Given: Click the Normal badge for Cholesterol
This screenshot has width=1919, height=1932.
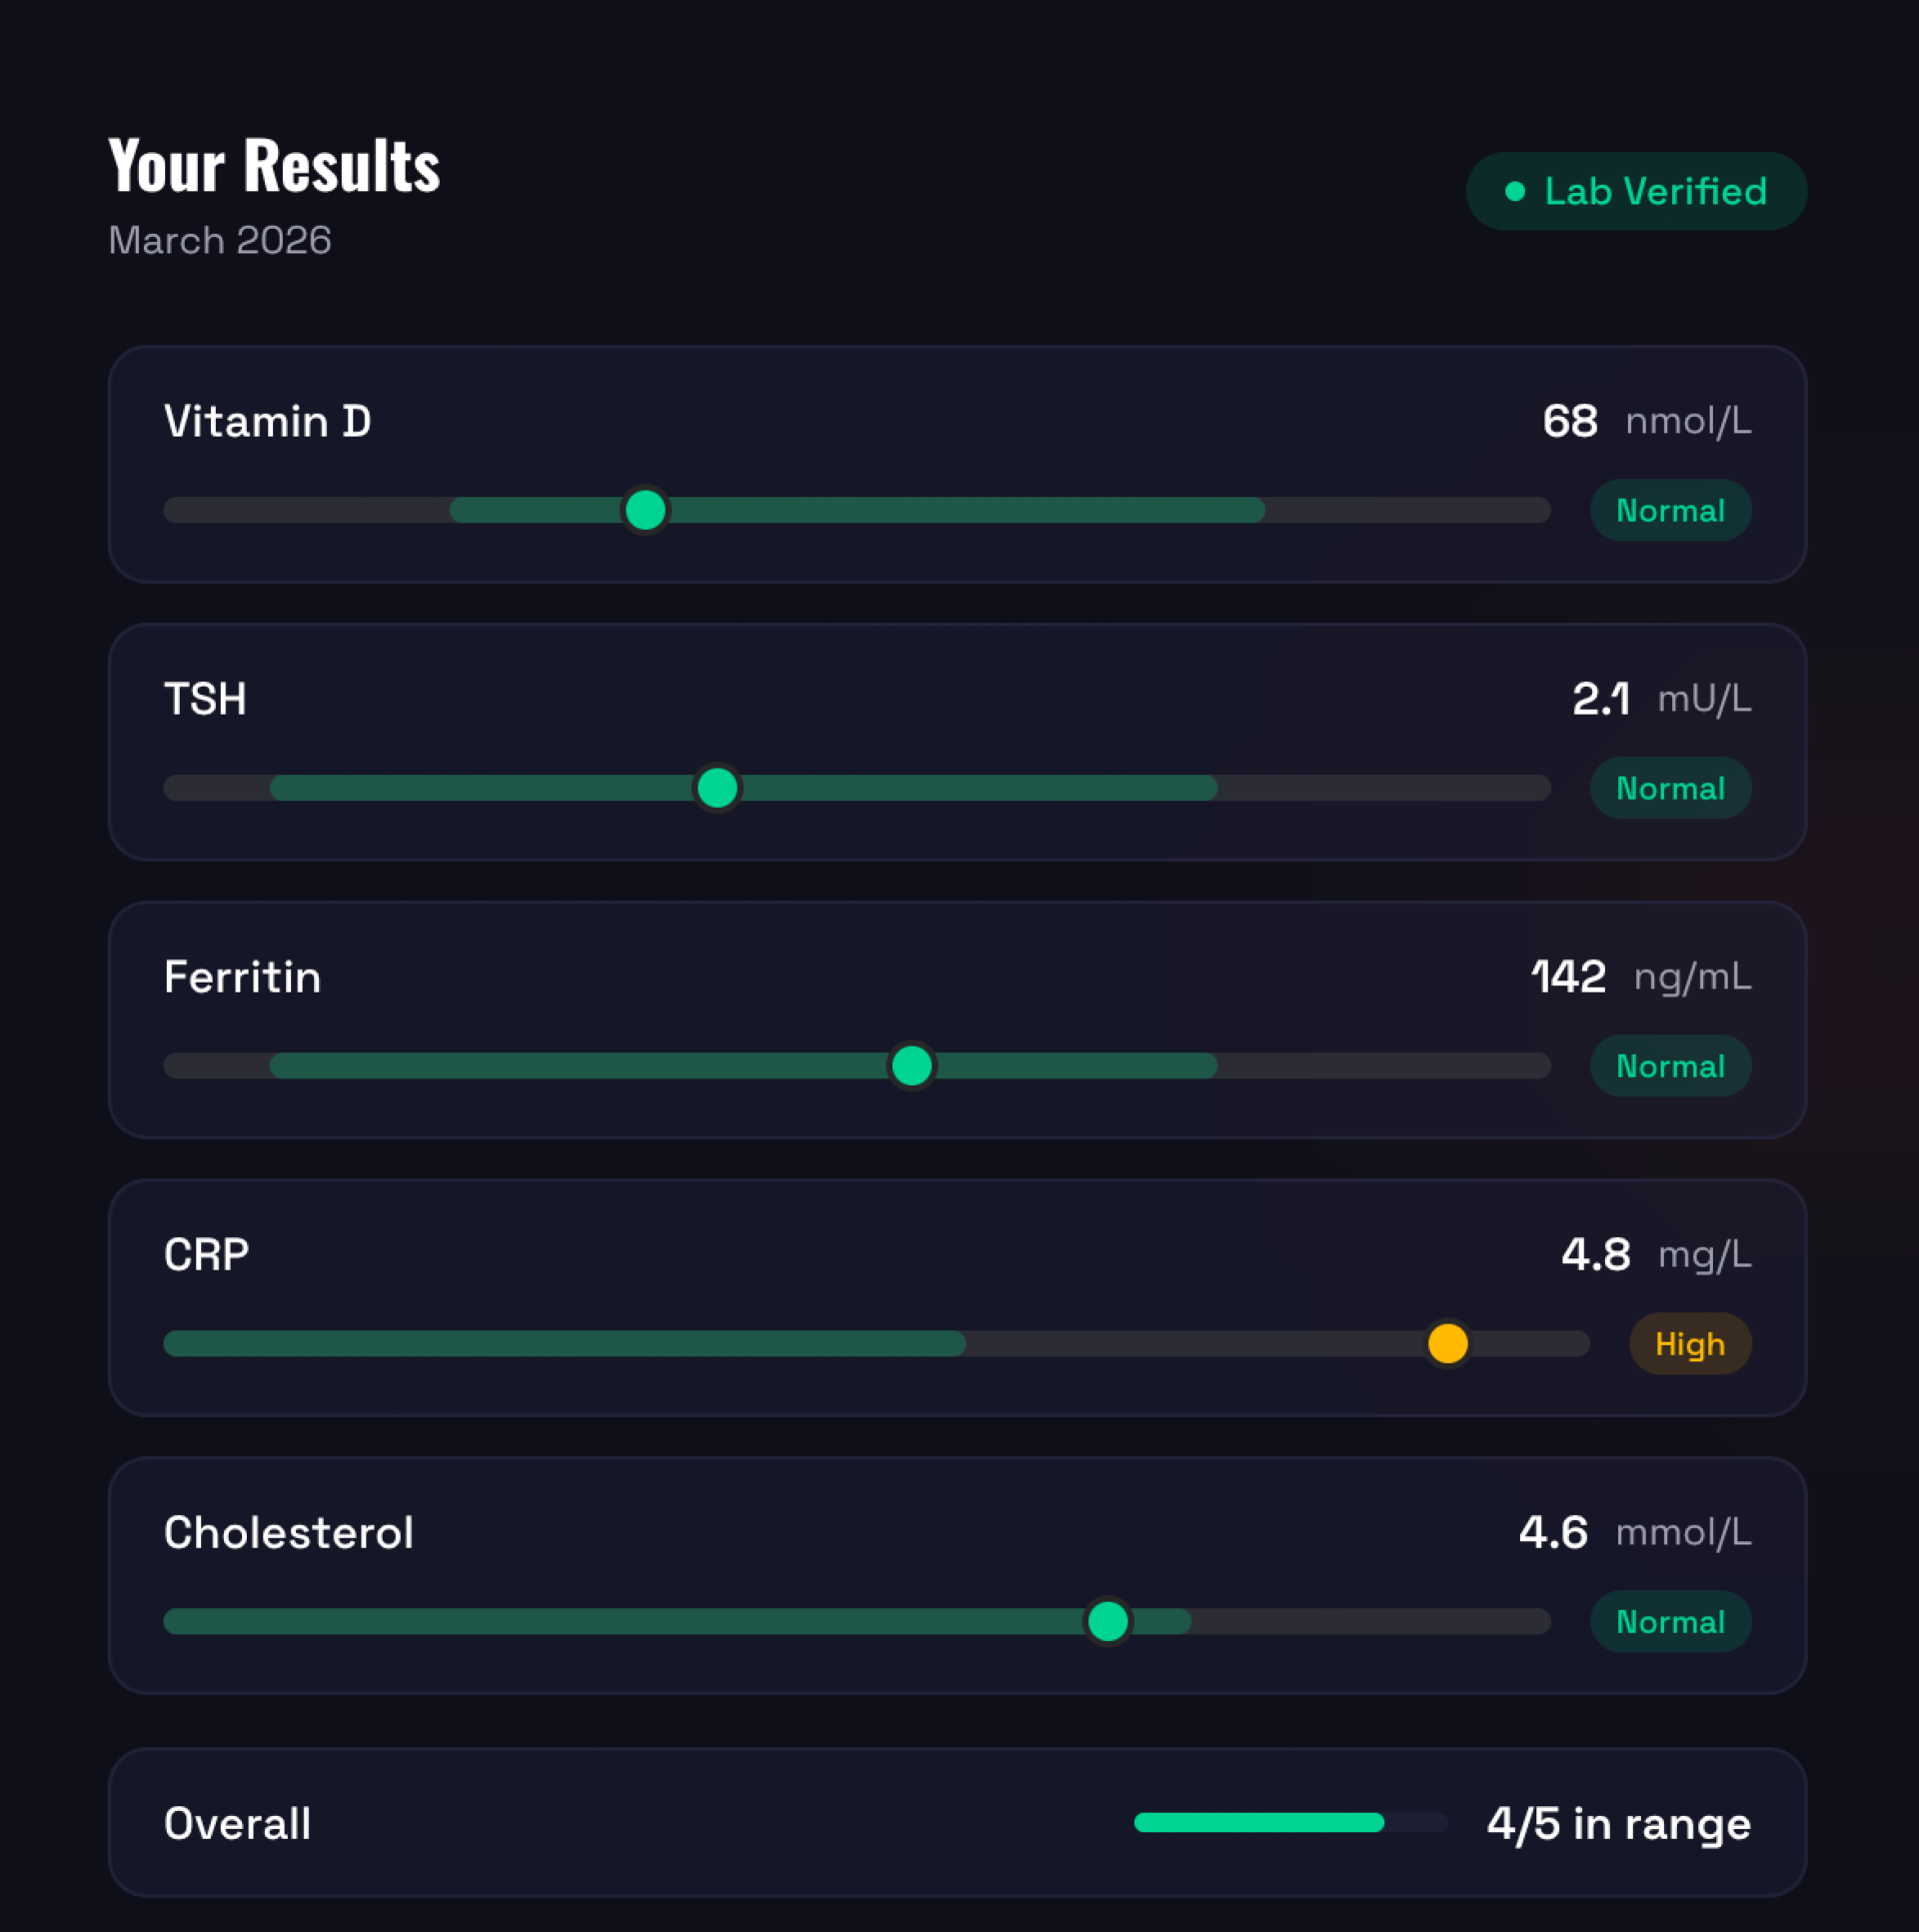Looking at the screenshot, I should pos(1670,1621).
